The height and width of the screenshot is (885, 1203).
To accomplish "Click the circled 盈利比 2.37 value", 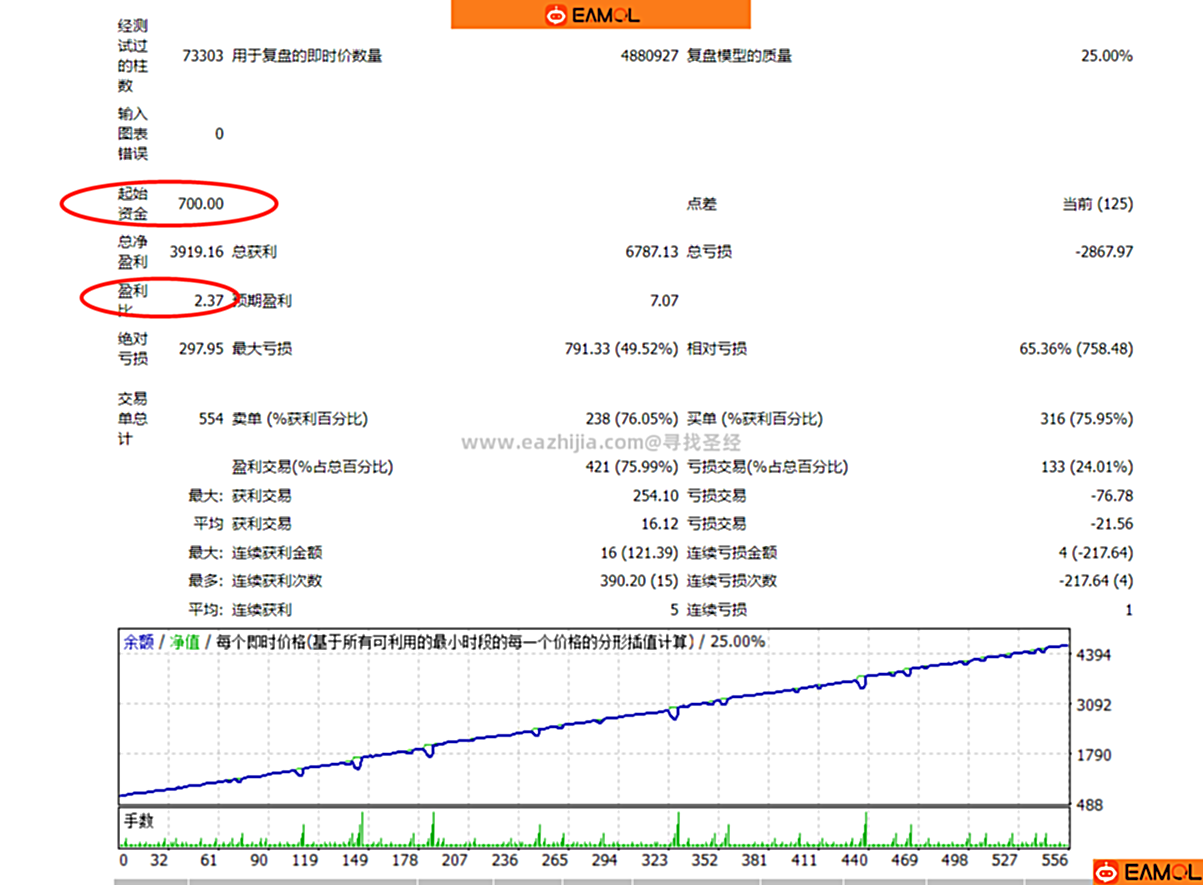I will click(210, 300).
